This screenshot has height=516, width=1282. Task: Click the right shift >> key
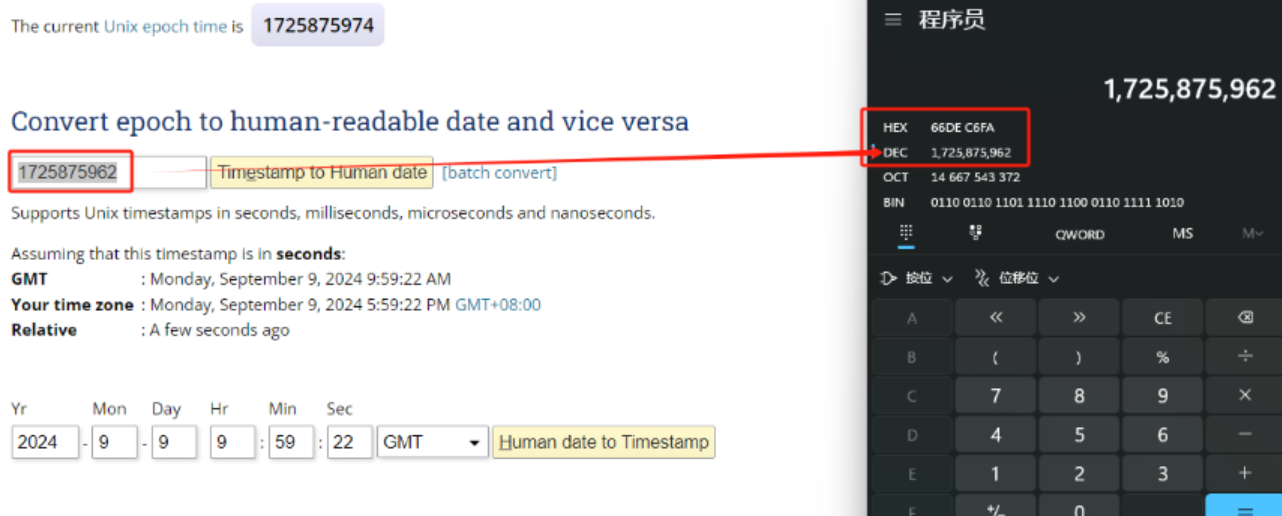[1079, 318]
